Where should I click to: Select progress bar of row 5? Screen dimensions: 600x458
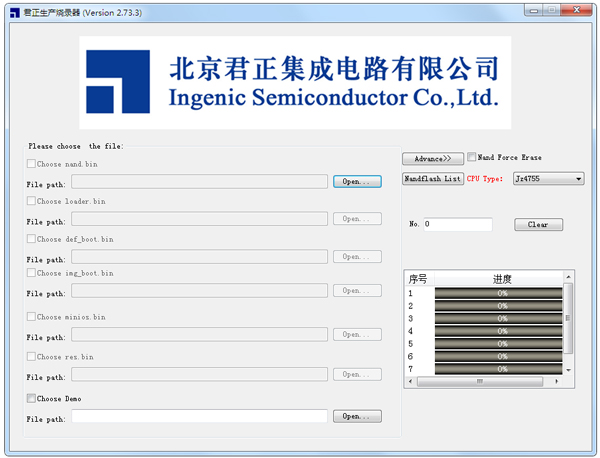pyautogui.click(x=499, y=344)
